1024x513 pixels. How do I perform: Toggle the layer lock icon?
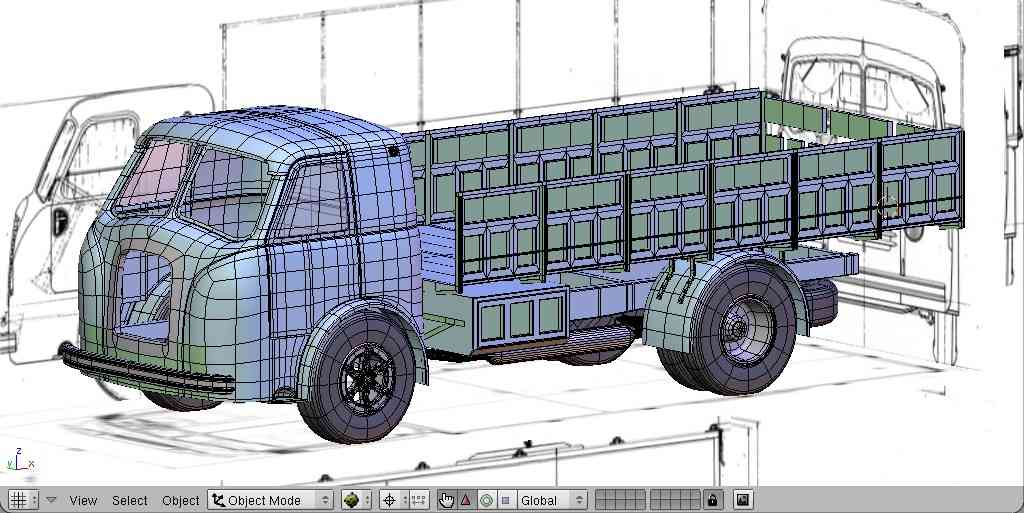[x=712, y=501]
